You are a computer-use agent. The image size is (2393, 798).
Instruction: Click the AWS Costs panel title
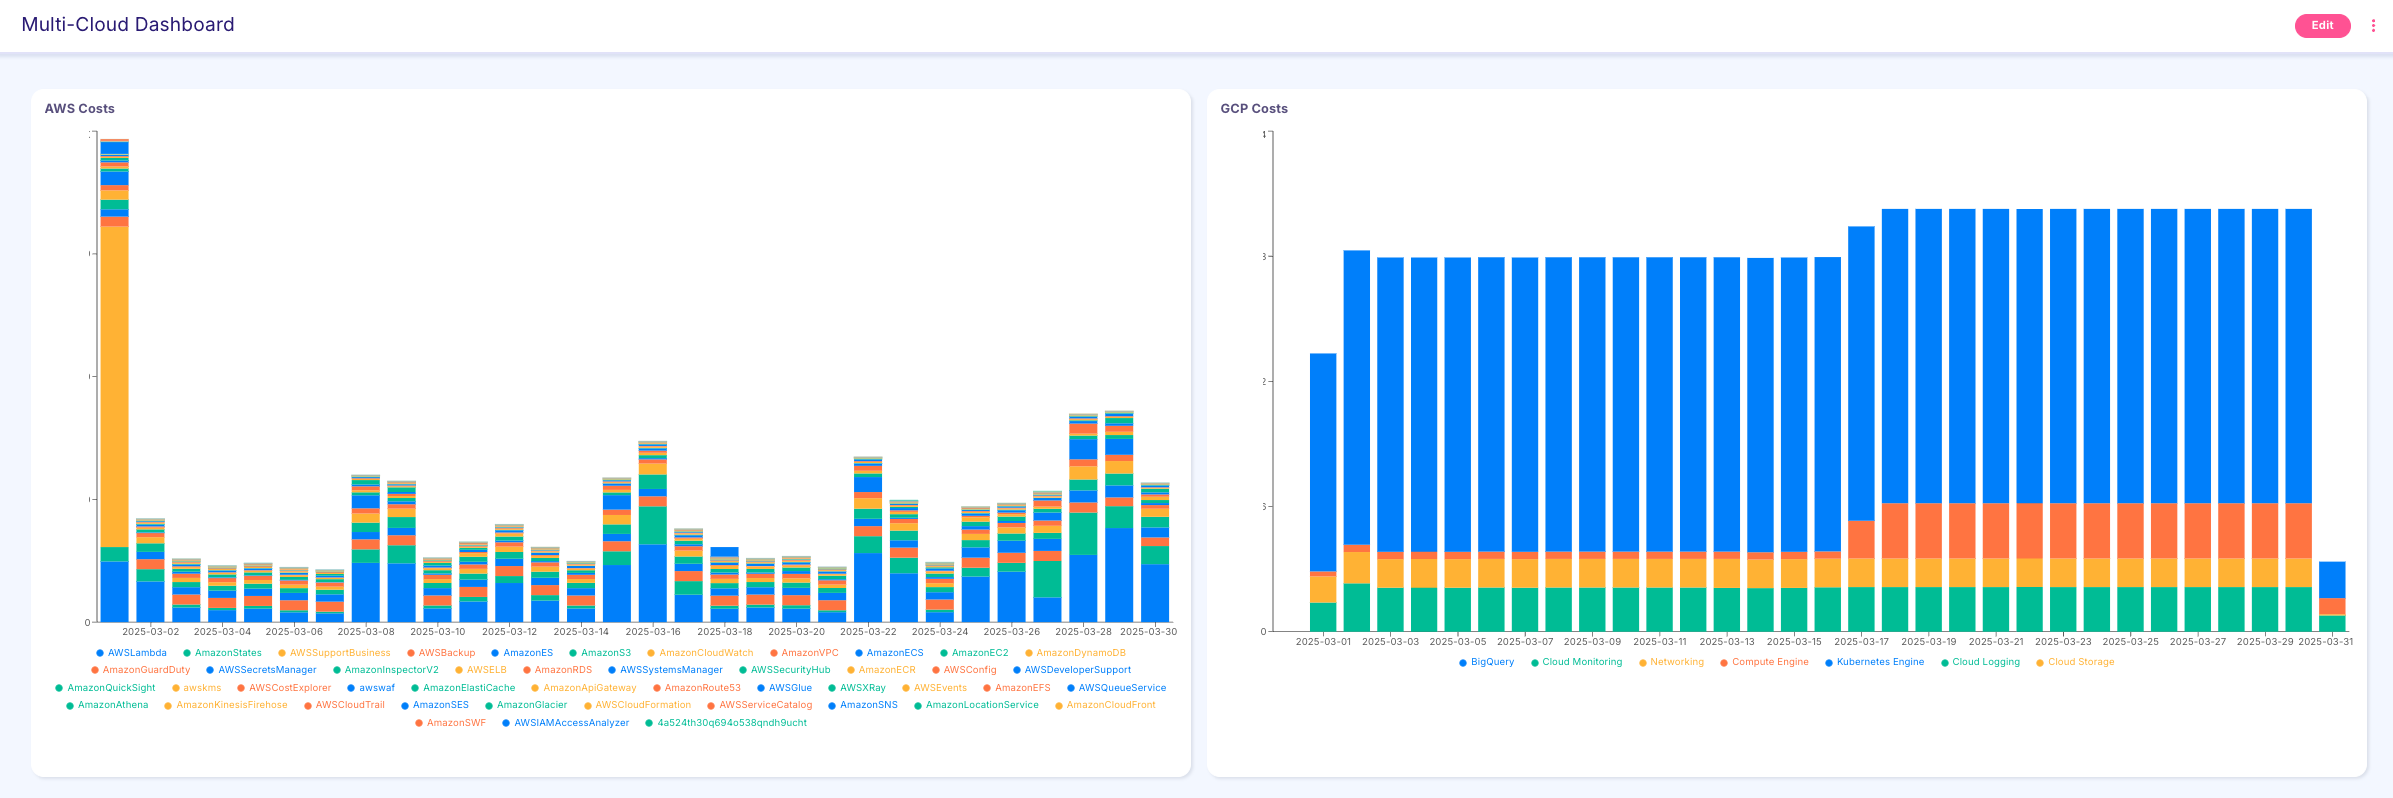pyautogui.click(x=80, y=109)
